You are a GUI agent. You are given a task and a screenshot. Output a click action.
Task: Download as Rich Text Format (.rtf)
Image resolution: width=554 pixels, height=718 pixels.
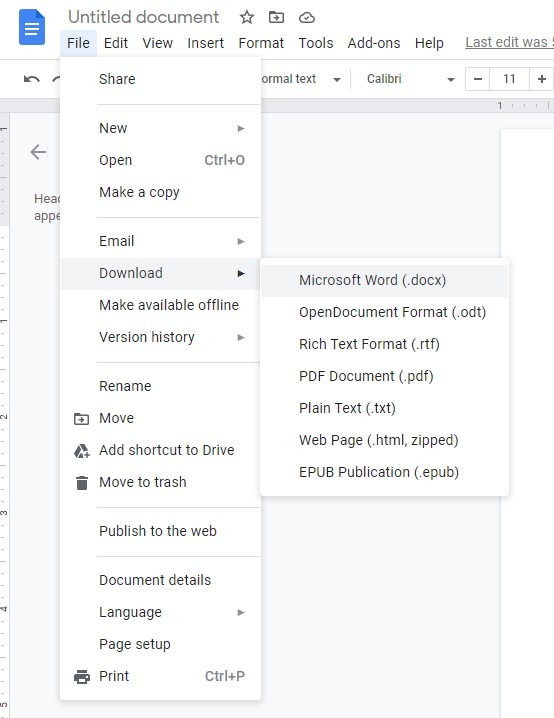point(385,344)
